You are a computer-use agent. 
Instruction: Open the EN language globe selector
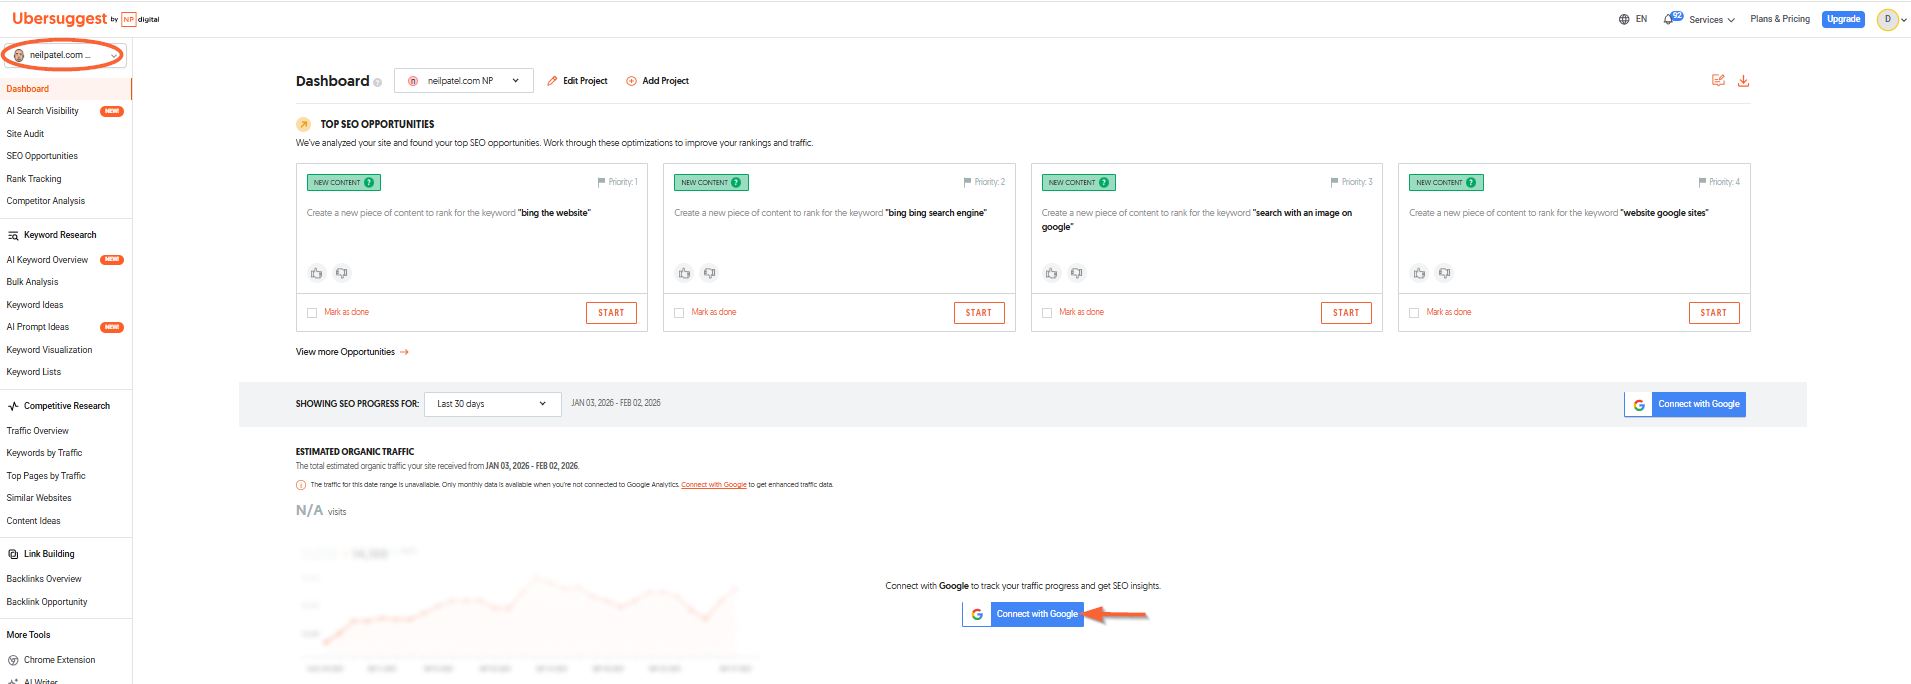point(1632,19)
